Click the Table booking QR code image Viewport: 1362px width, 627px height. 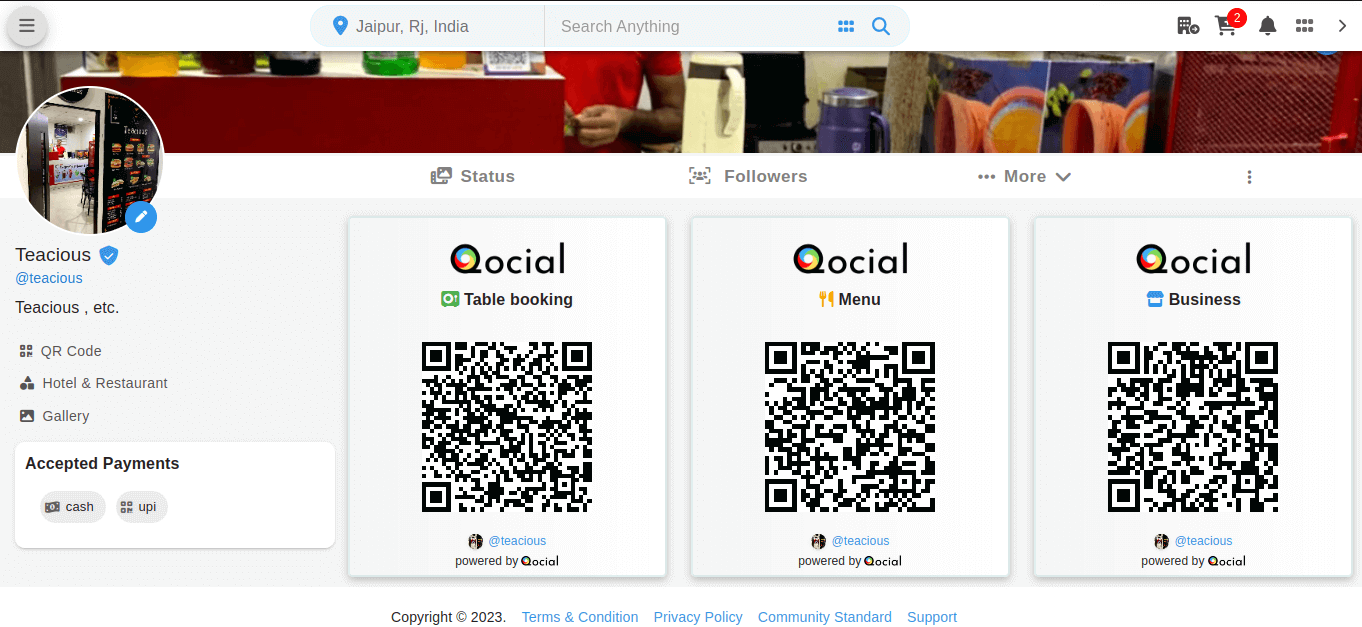point(507,427)
